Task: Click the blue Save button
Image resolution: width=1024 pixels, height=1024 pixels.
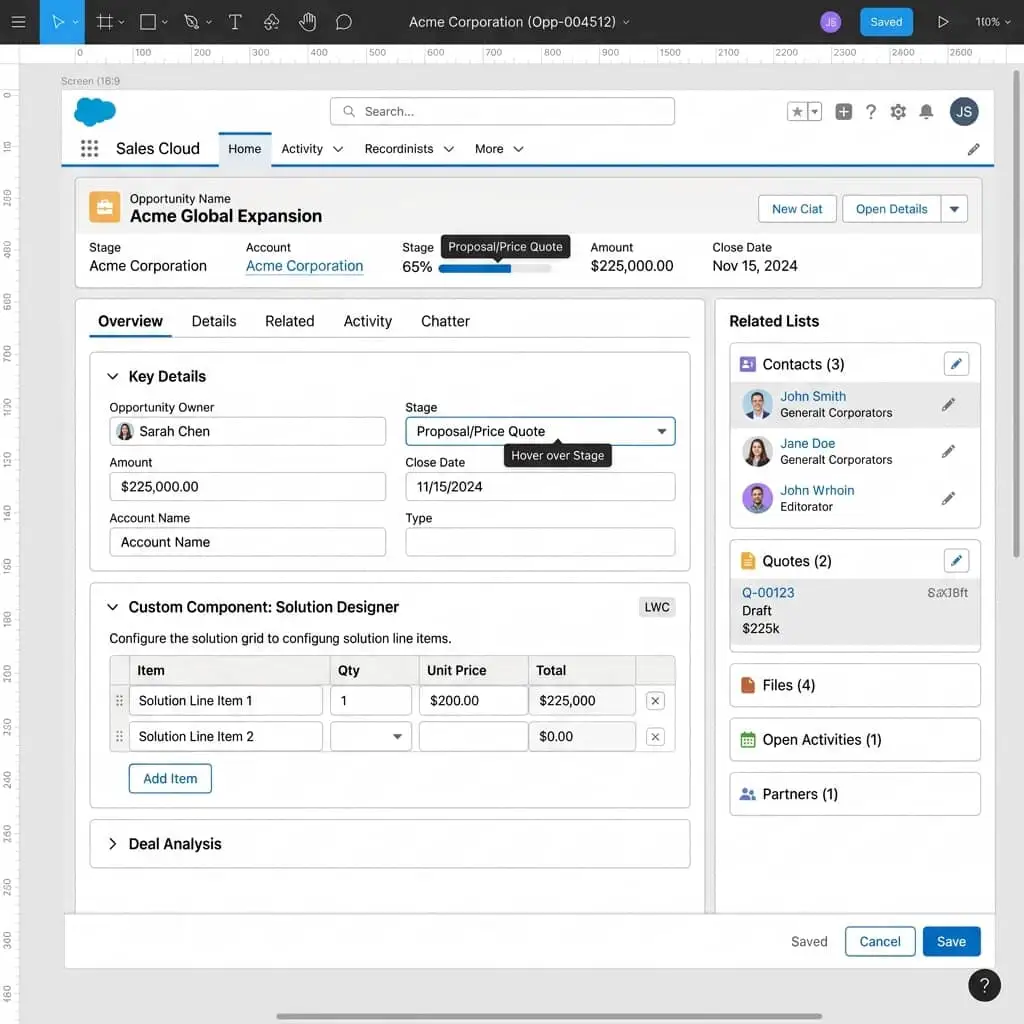Action: click(951, 941)
